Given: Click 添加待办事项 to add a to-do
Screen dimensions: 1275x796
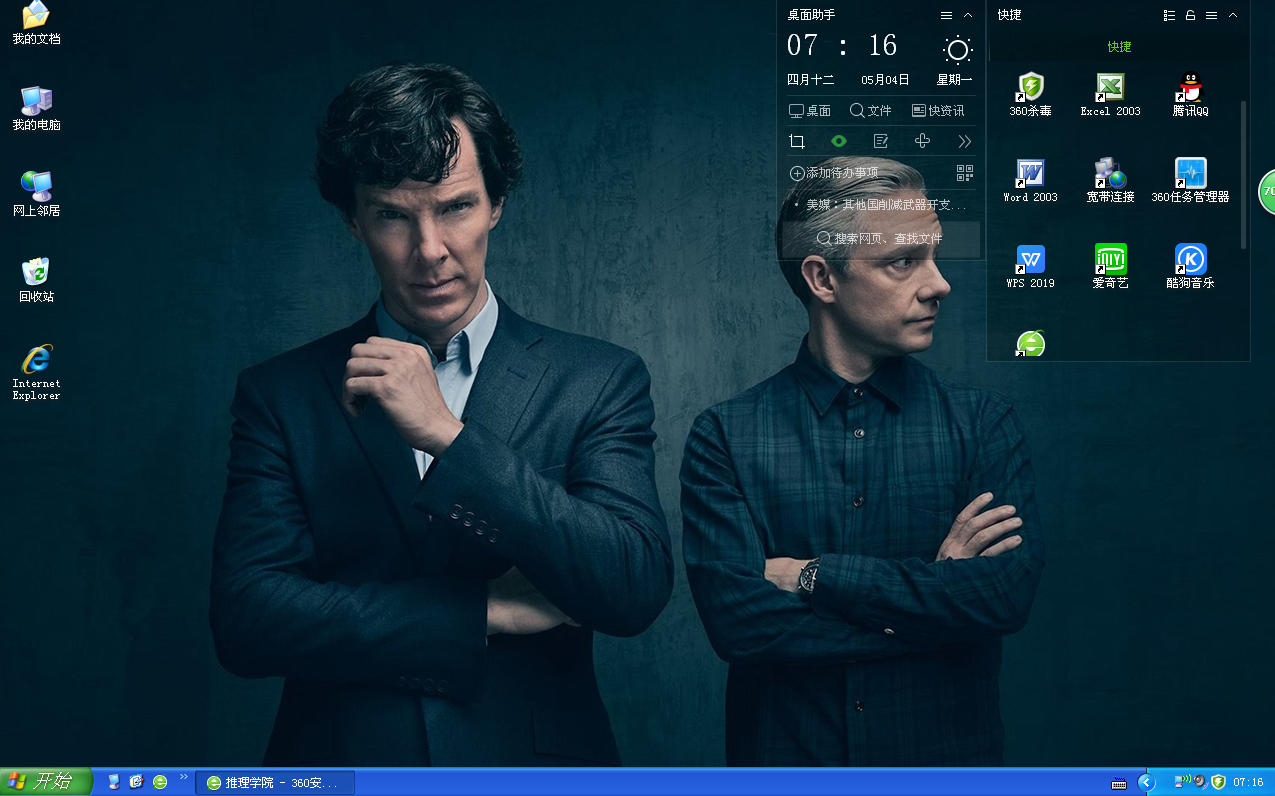Looking at the screenshot, I should [834, 173].
